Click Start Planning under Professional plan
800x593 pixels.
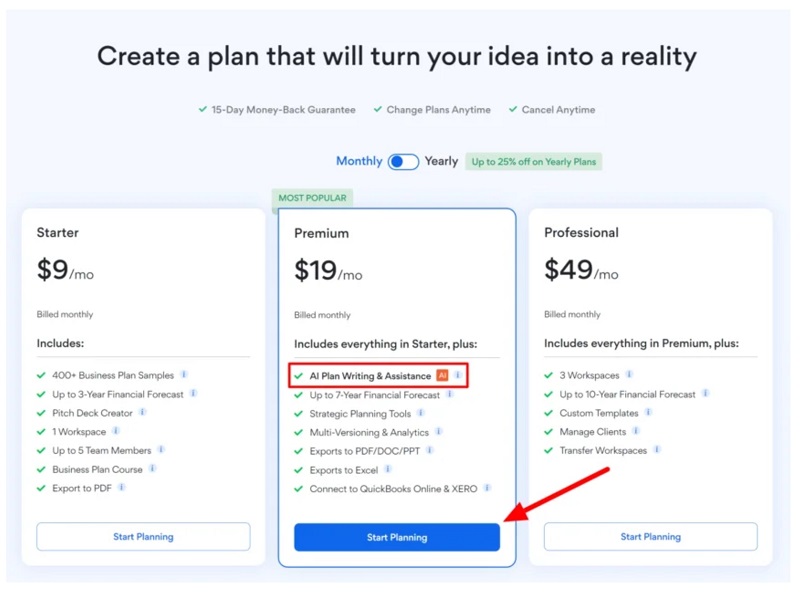651,536
